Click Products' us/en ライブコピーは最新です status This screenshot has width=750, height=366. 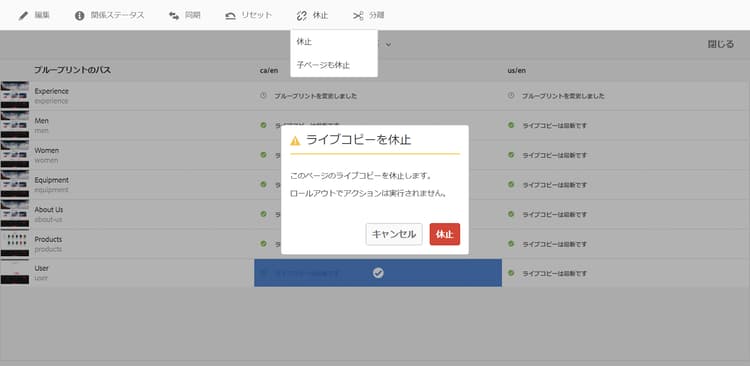click(x=554, y=244)
